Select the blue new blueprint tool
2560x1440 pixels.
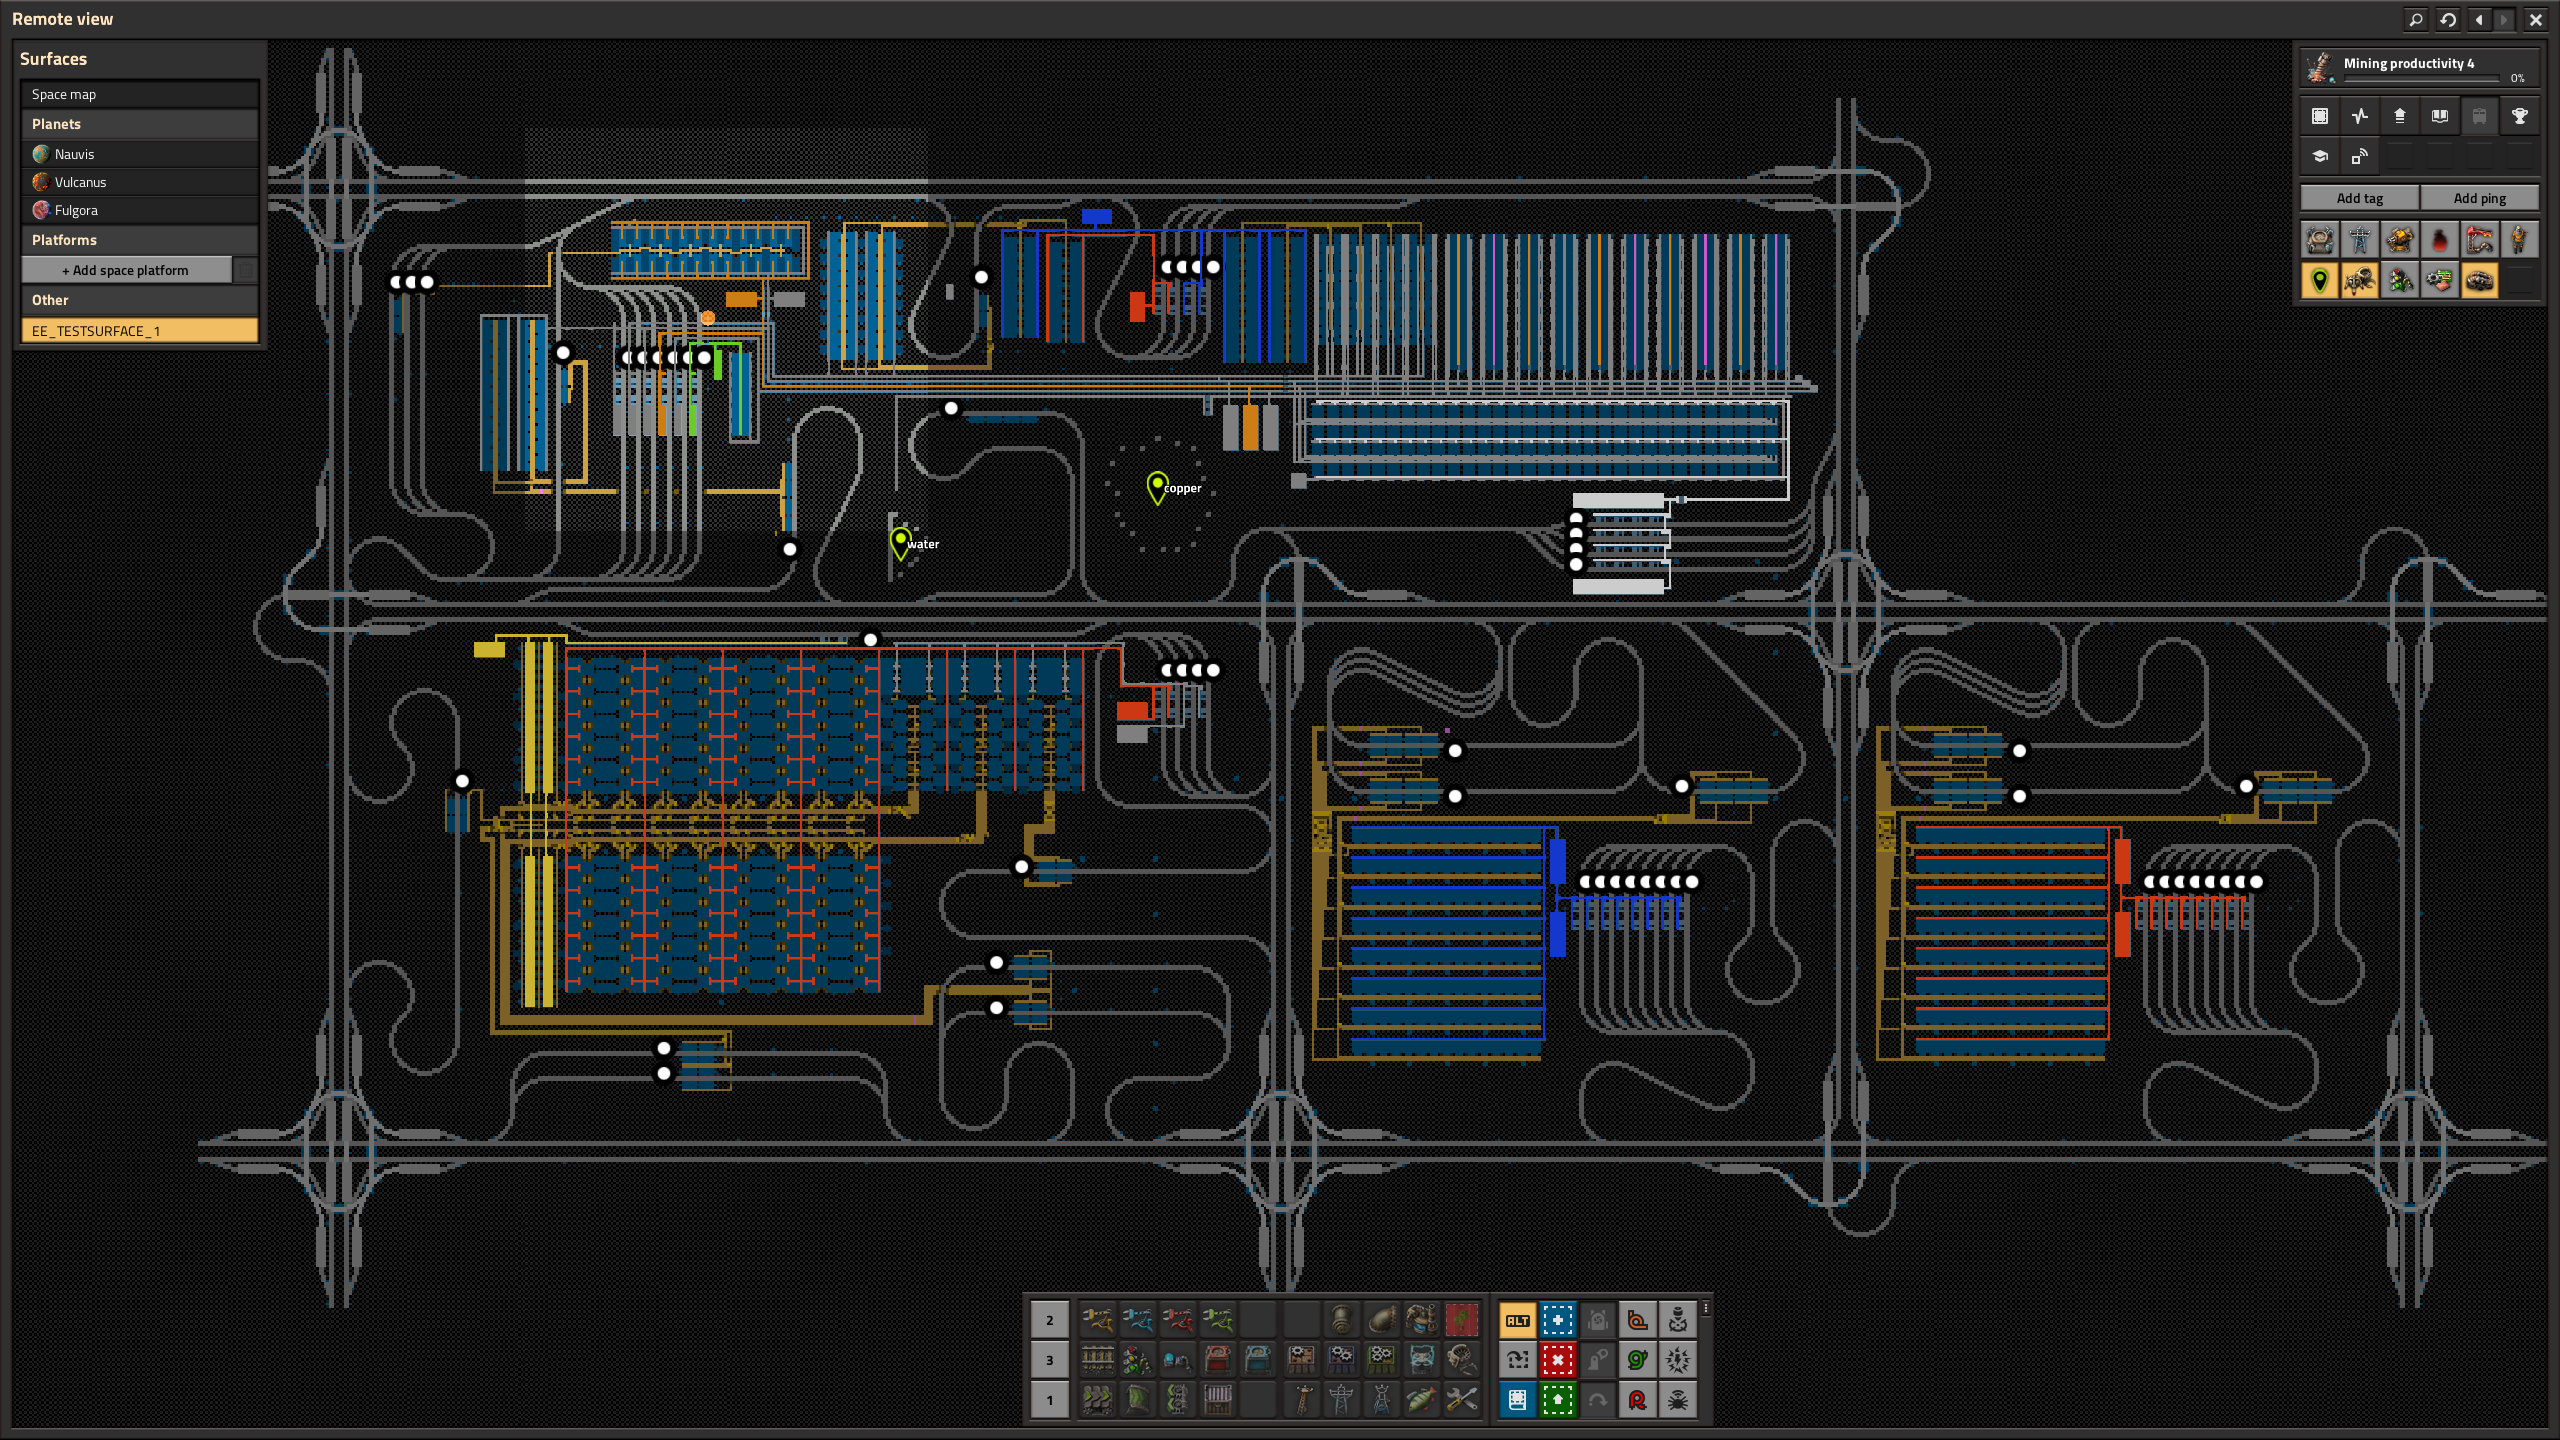(1557, 1320)
